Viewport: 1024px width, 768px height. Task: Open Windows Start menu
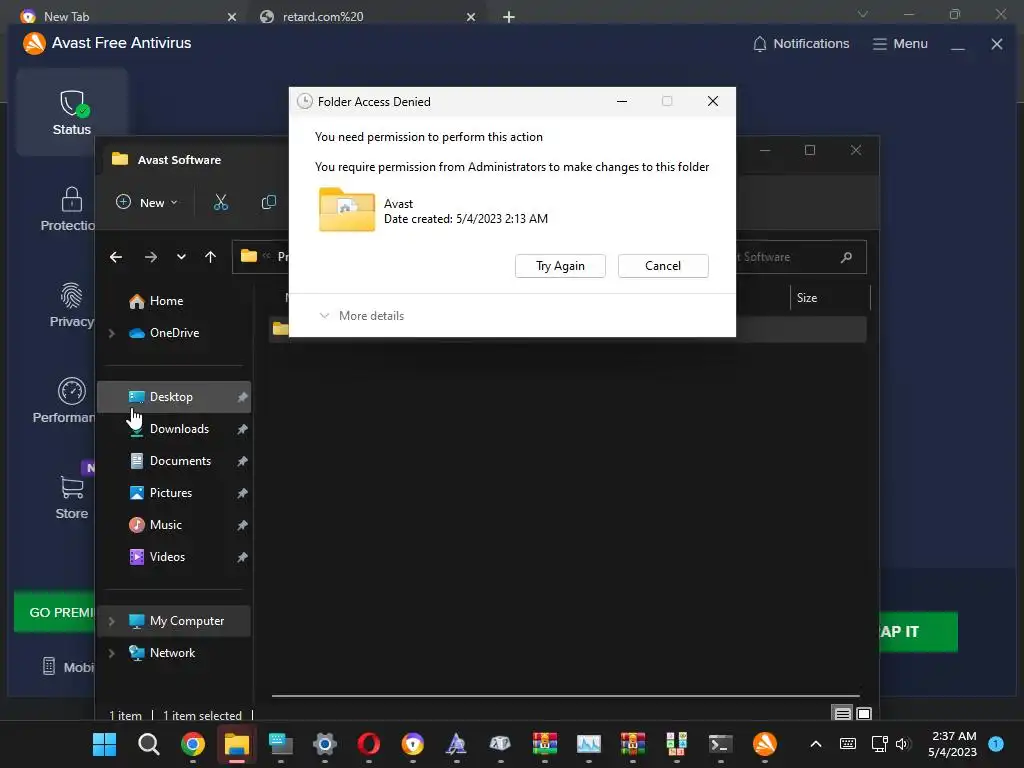(104, 744)
